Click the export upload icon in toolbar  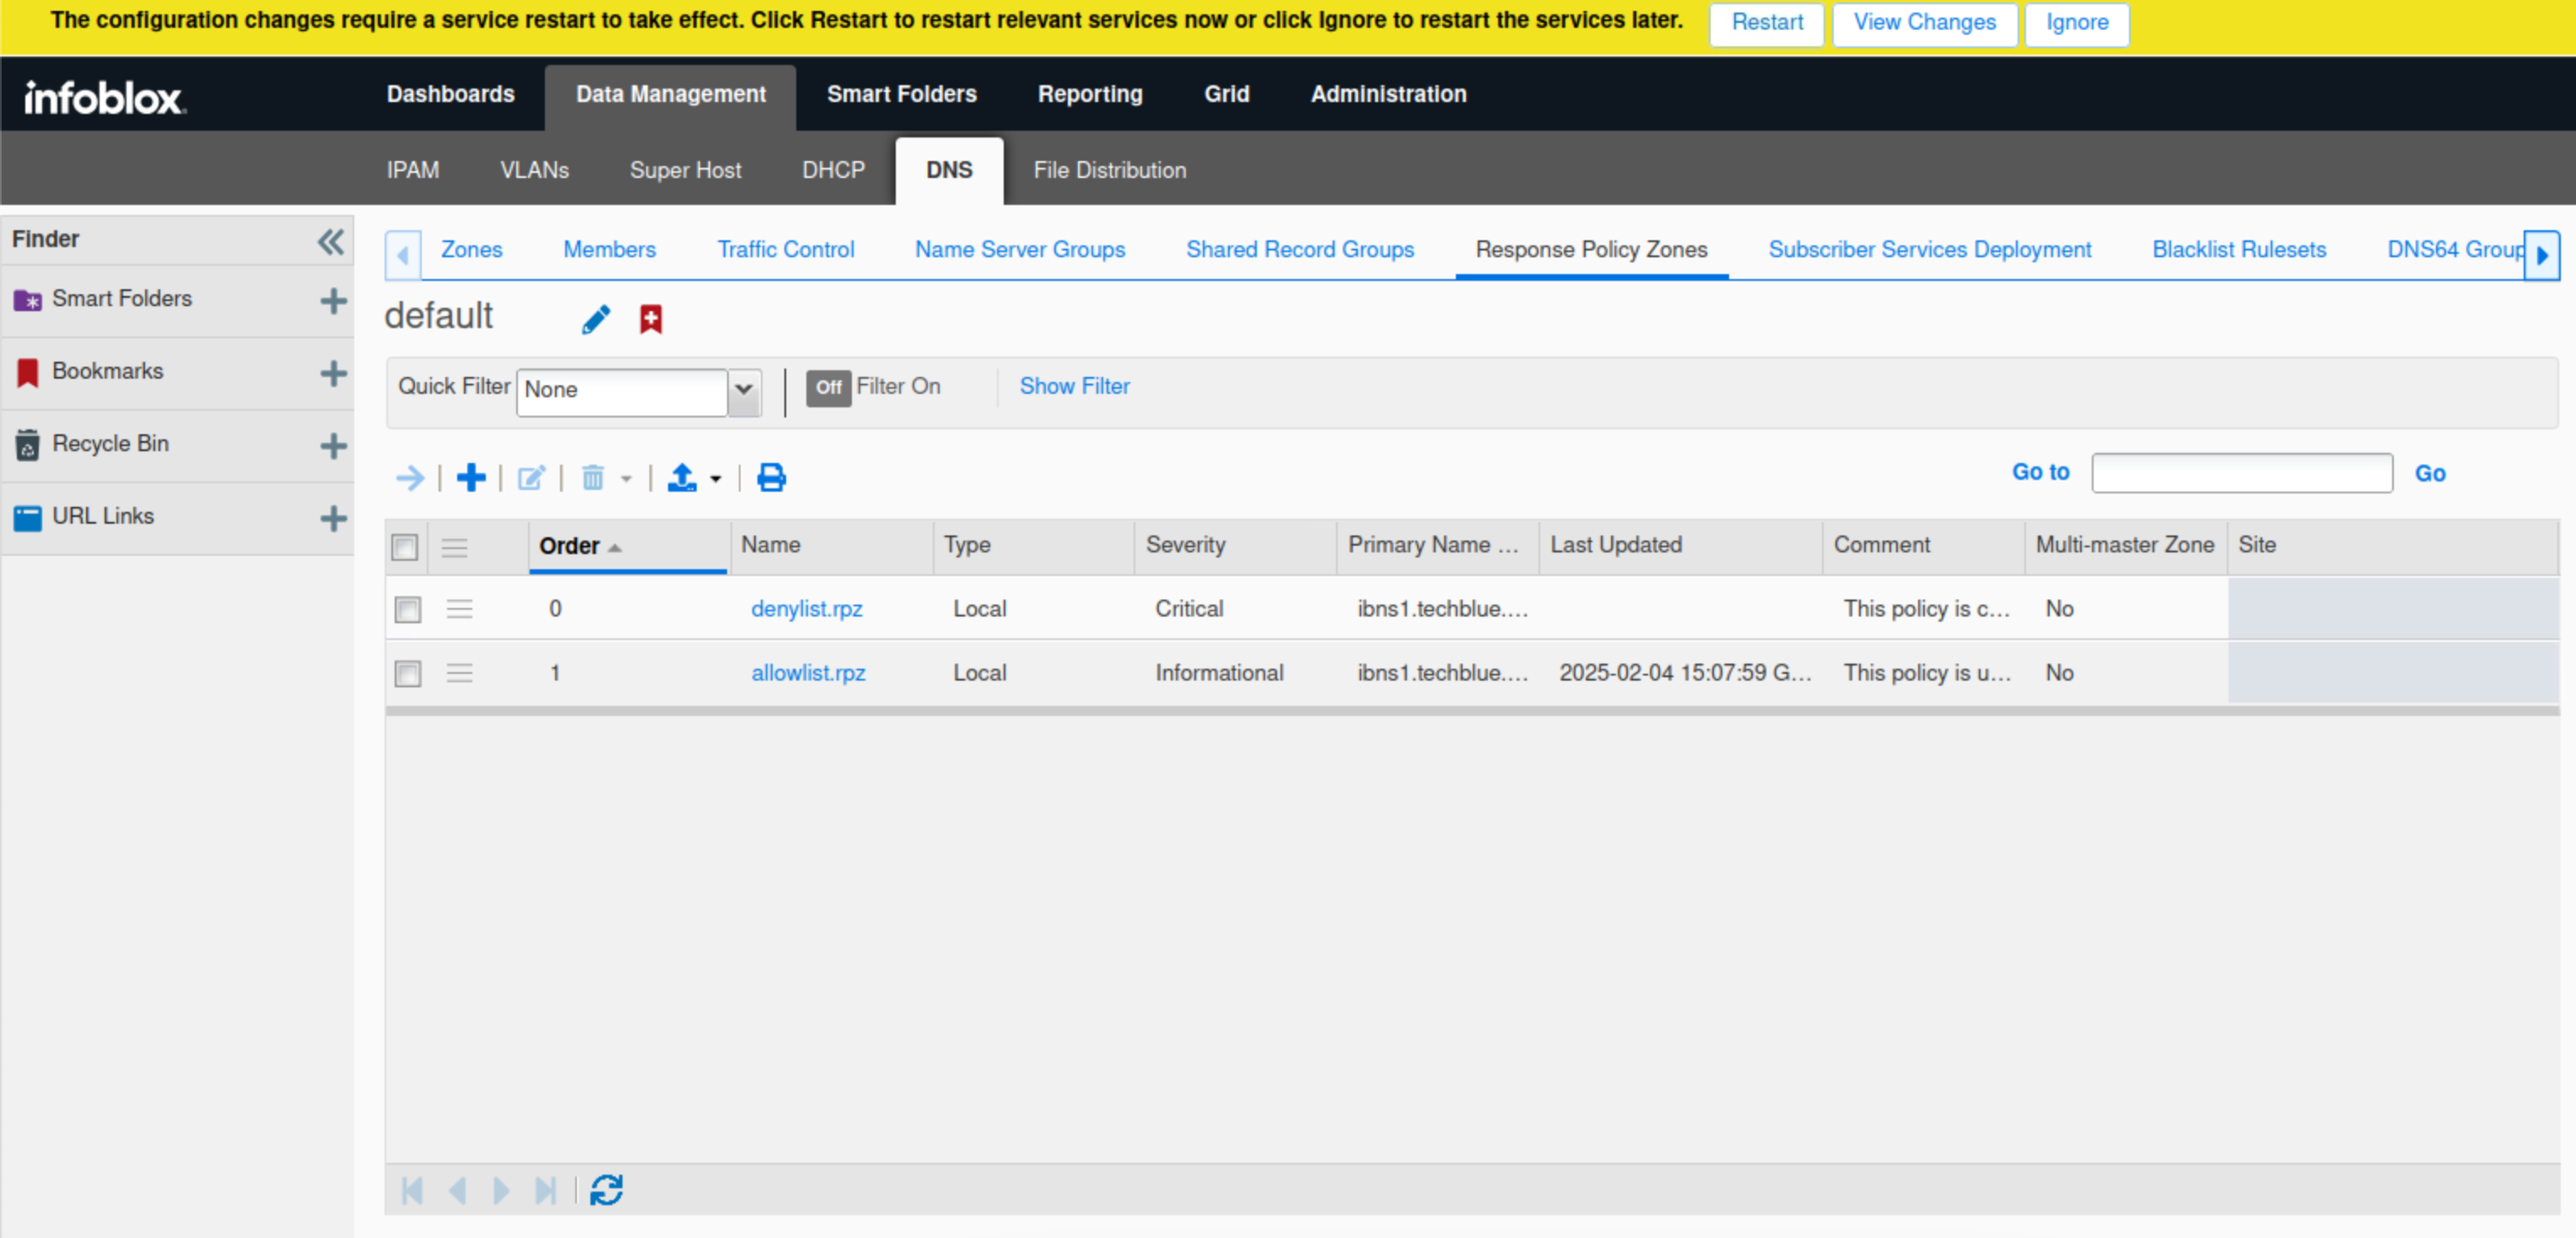(x=682, y=478)
